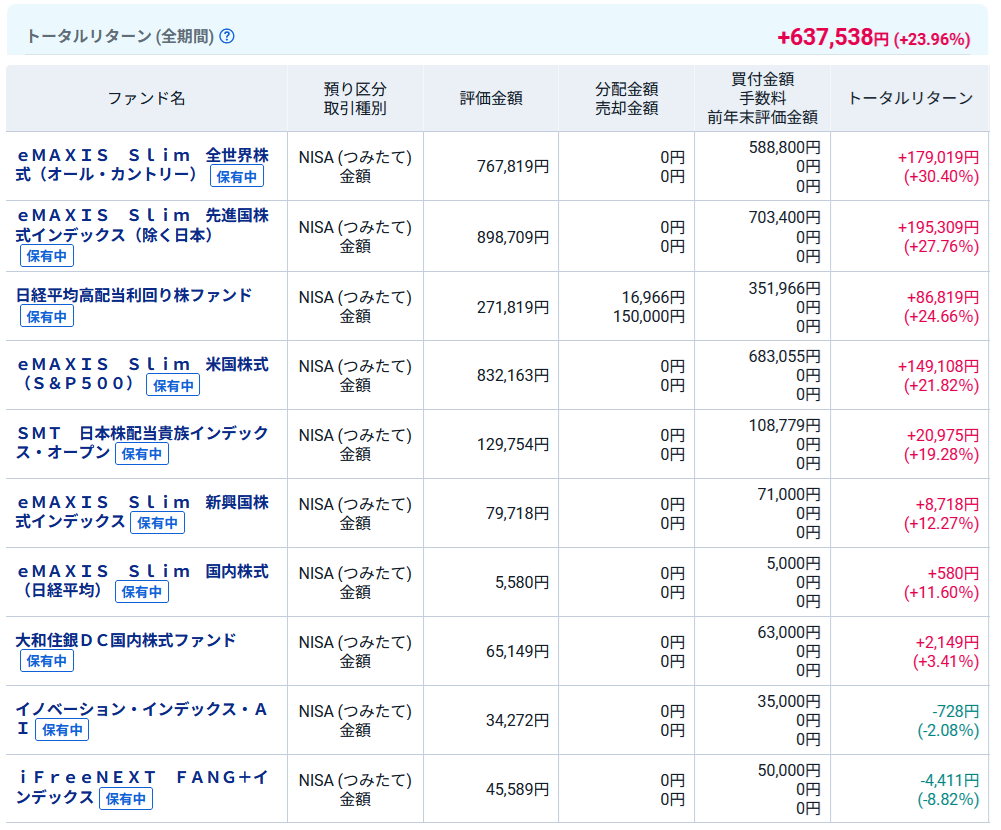Click the +195,309円 (+27.76%) return

pyautogui.click(x=938, y=237)
